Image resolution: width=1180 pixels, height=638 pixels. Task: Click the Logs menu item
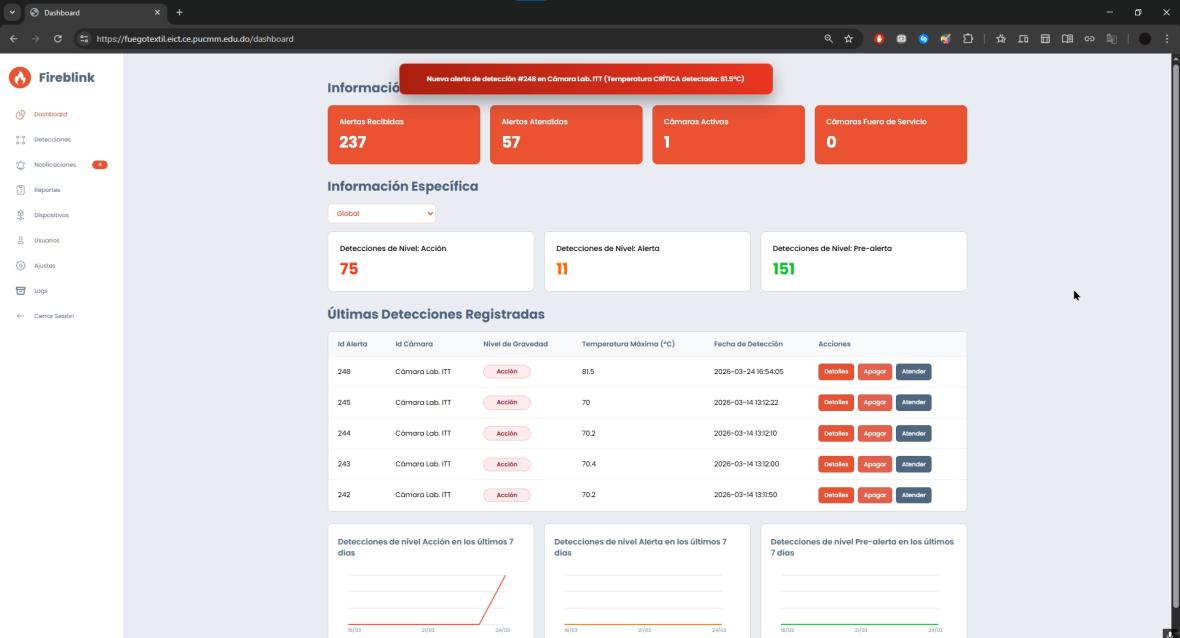click(x=41, y=291)
